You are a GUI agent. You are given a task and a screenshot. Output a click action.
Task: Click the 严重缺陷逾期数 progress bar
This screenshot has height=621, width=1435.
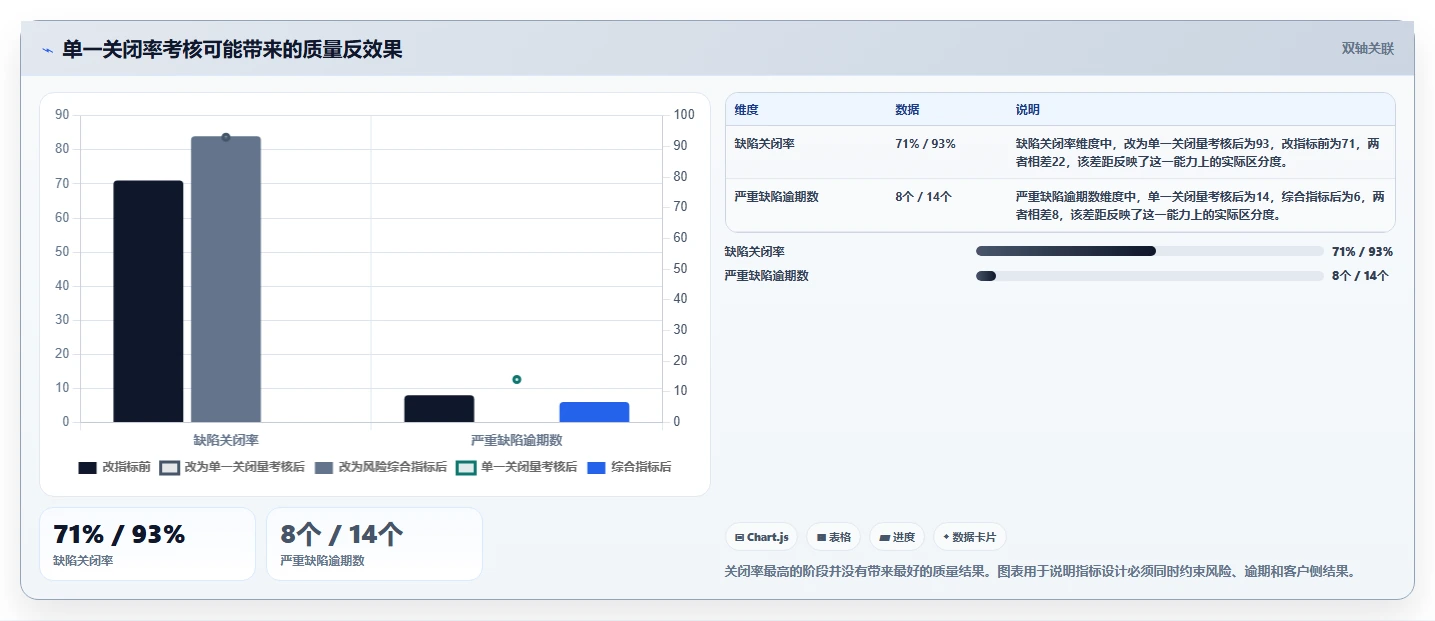click(1150, 276)
